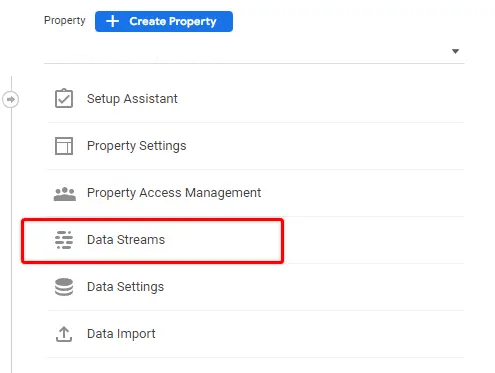This screenshot has width=495, height=373.
Task: Click the Property Settings layout icon
Action: 64,146
